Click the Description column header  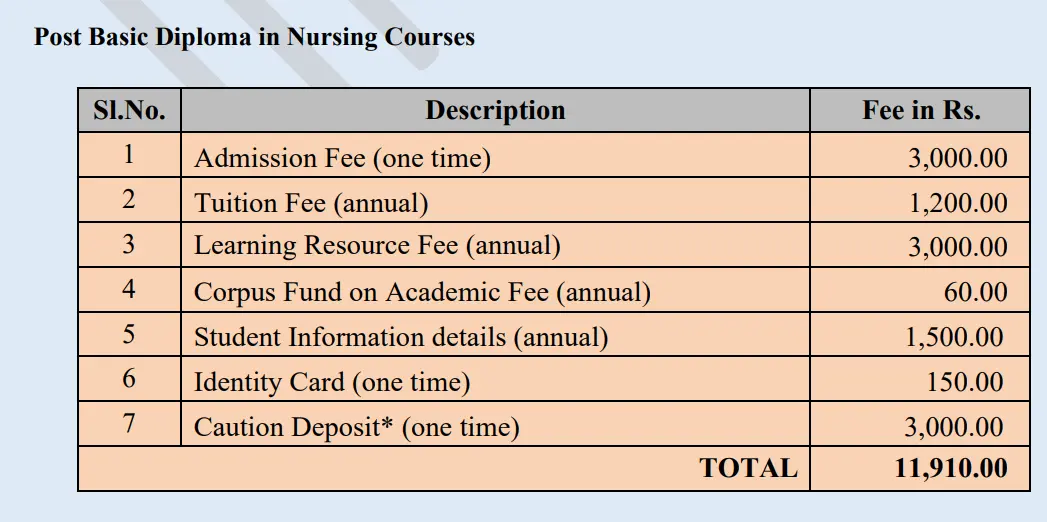tap(495, 111)
